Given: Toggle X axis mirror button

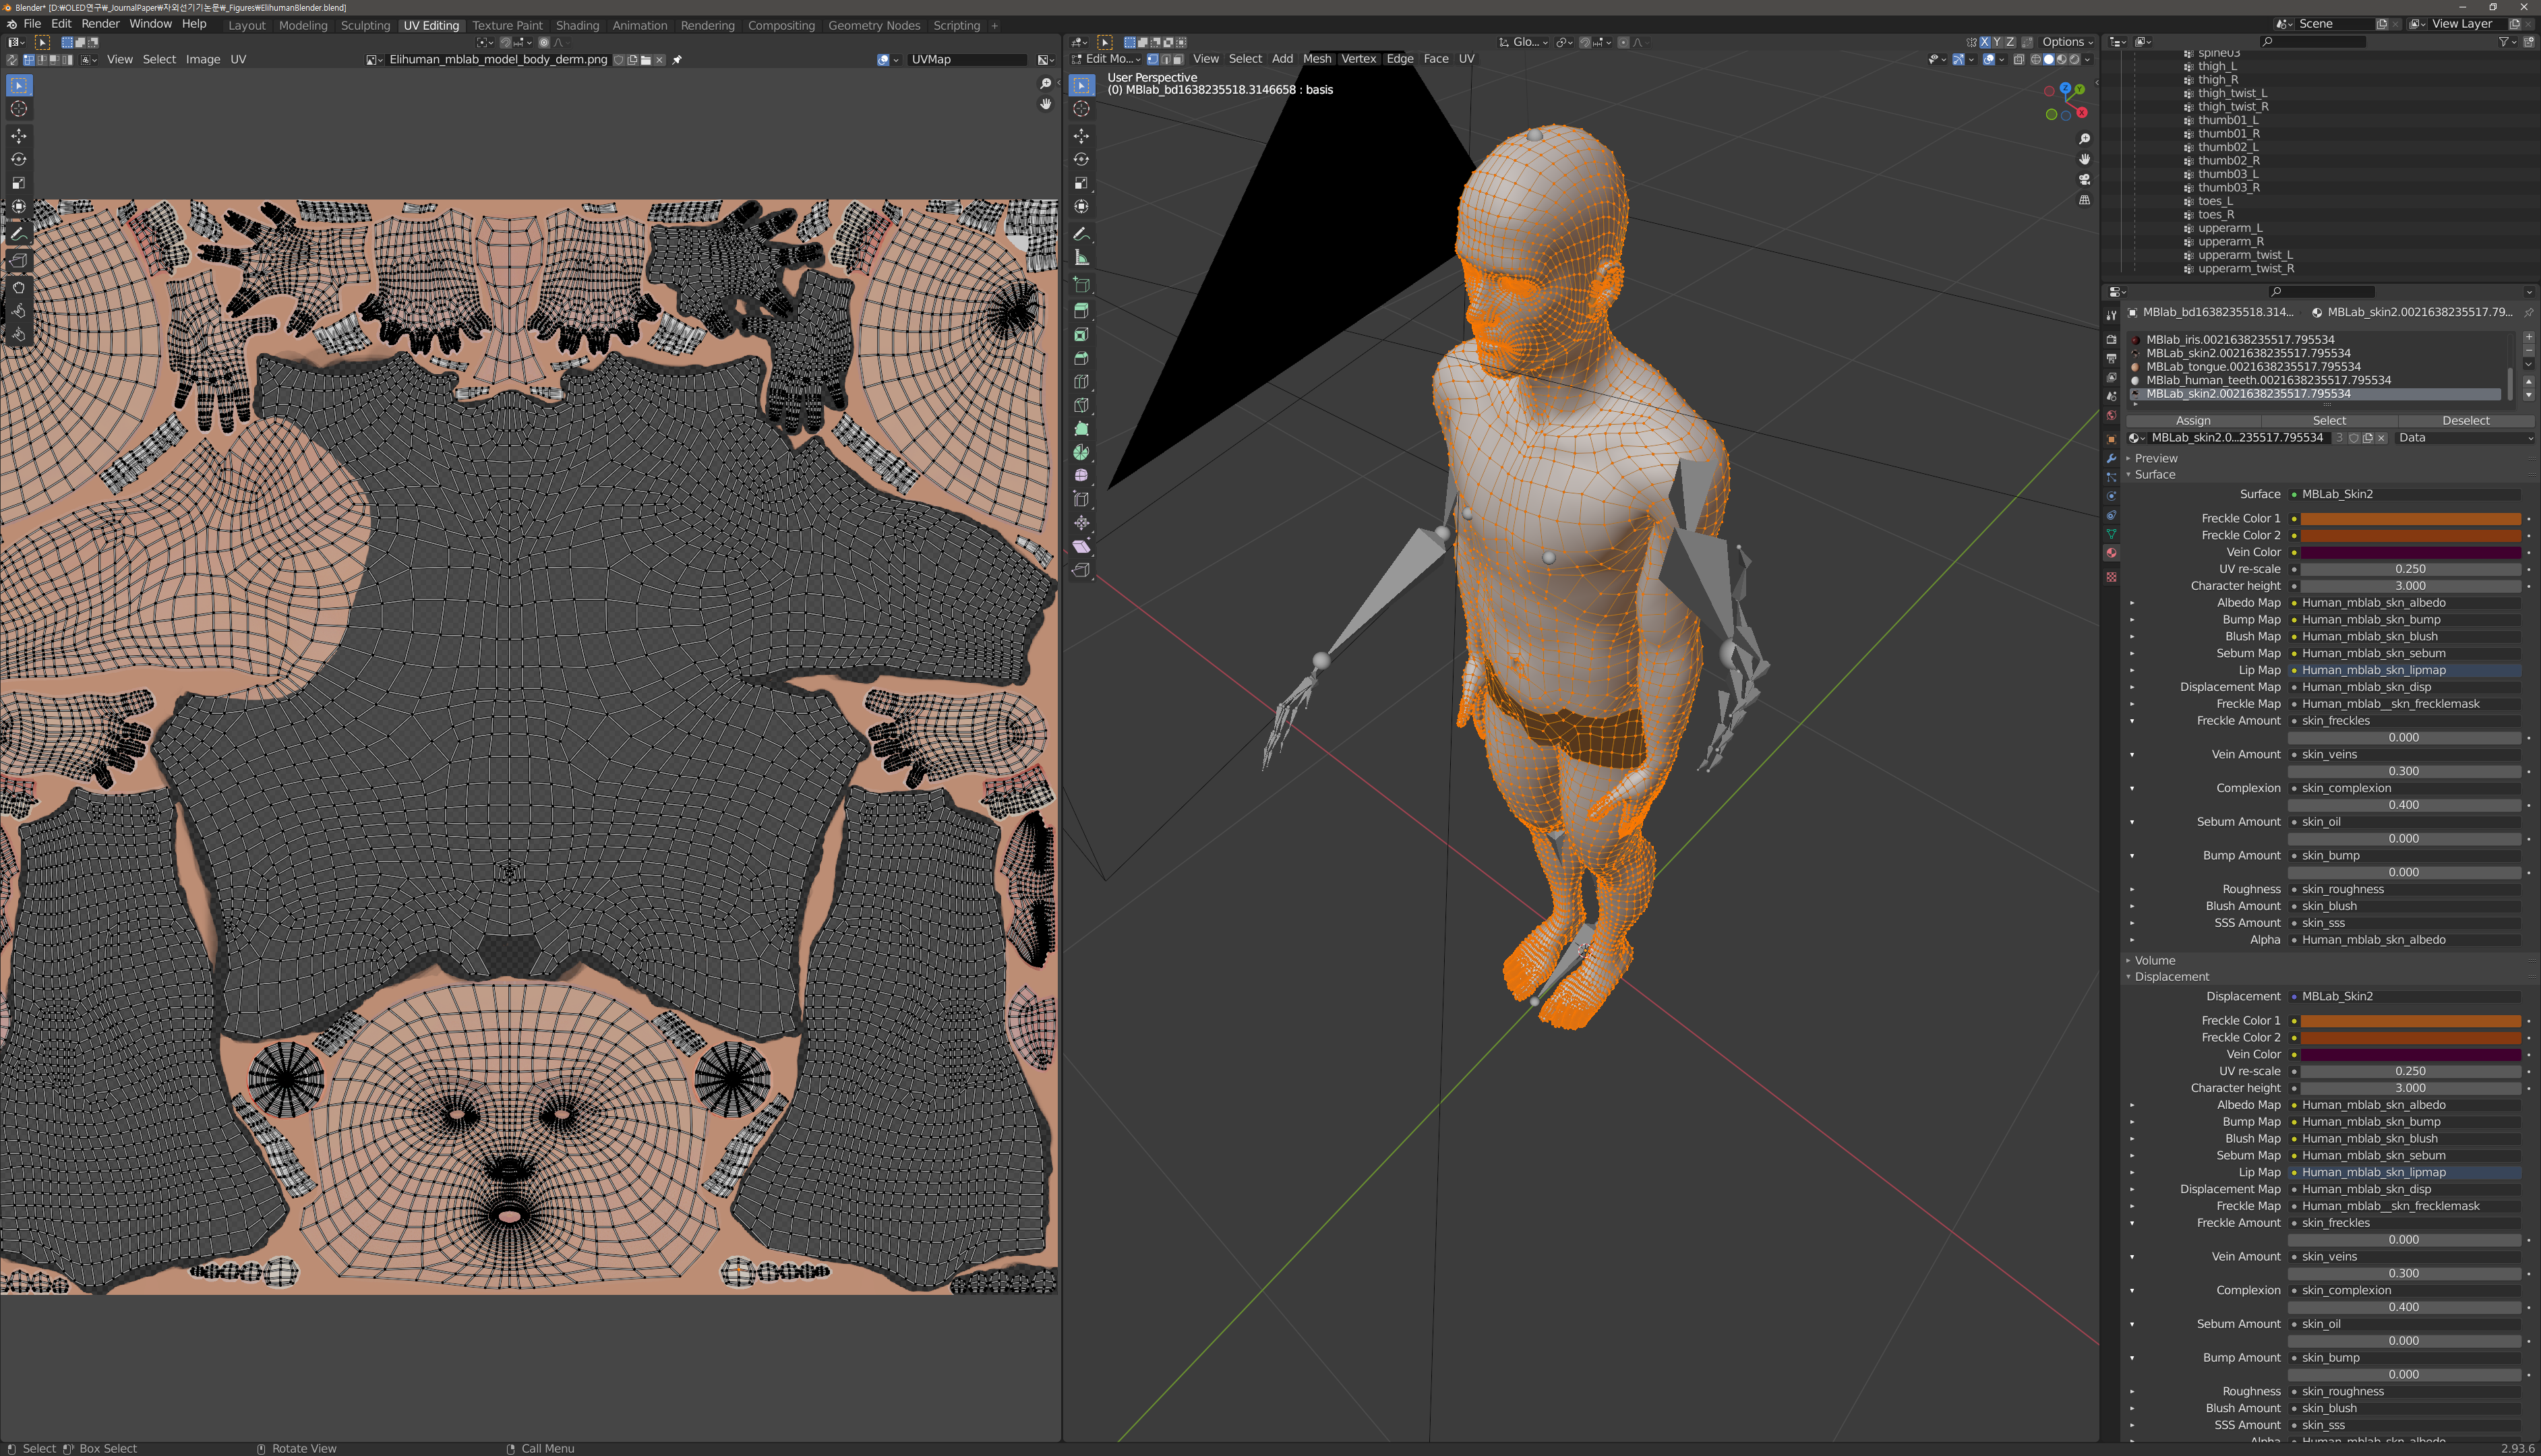Looking at the screenshot, I should (x=1985, y=42).
